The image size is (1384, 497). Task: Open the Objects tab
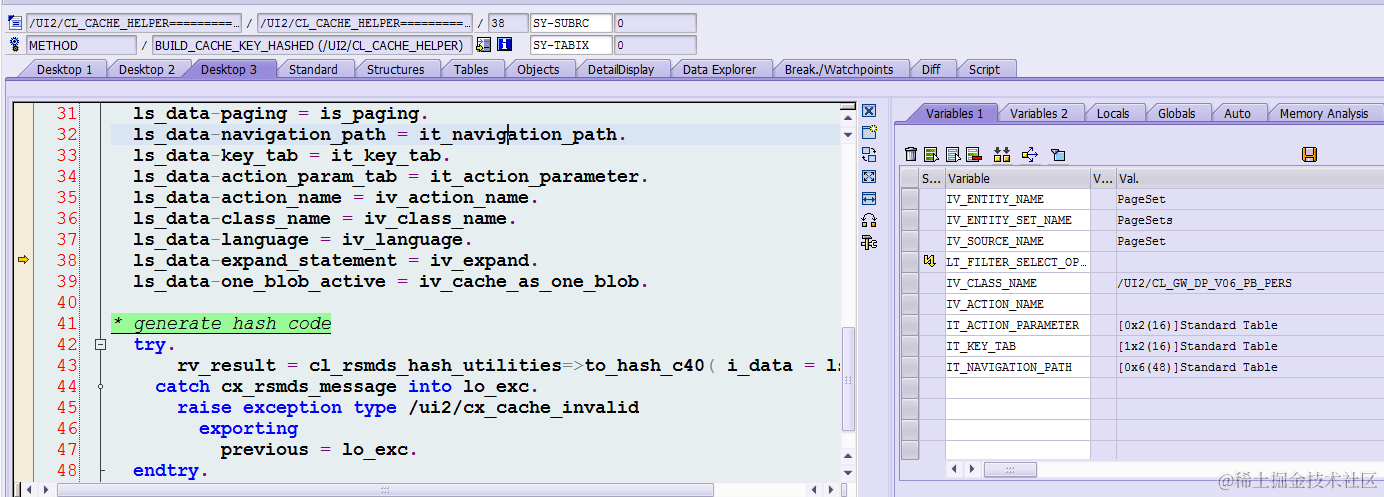click(538, 69)
